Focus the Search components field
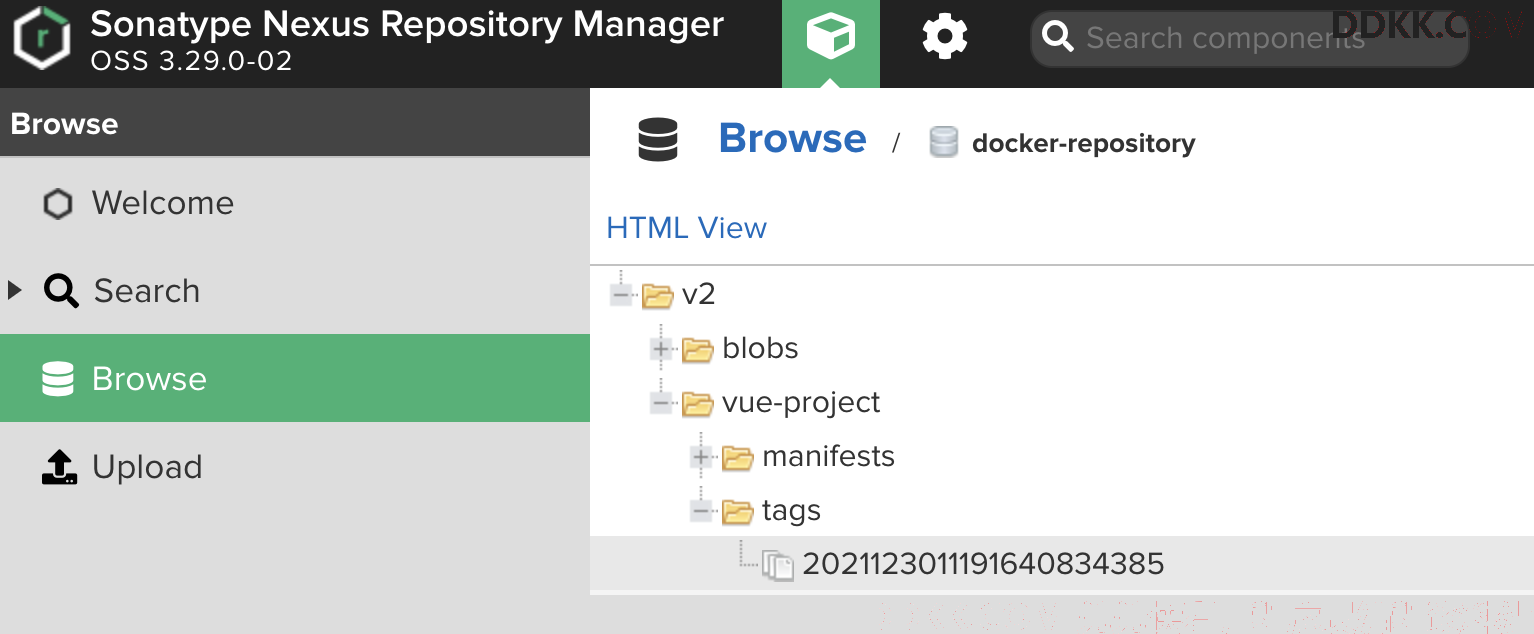 coord(1249,38)
